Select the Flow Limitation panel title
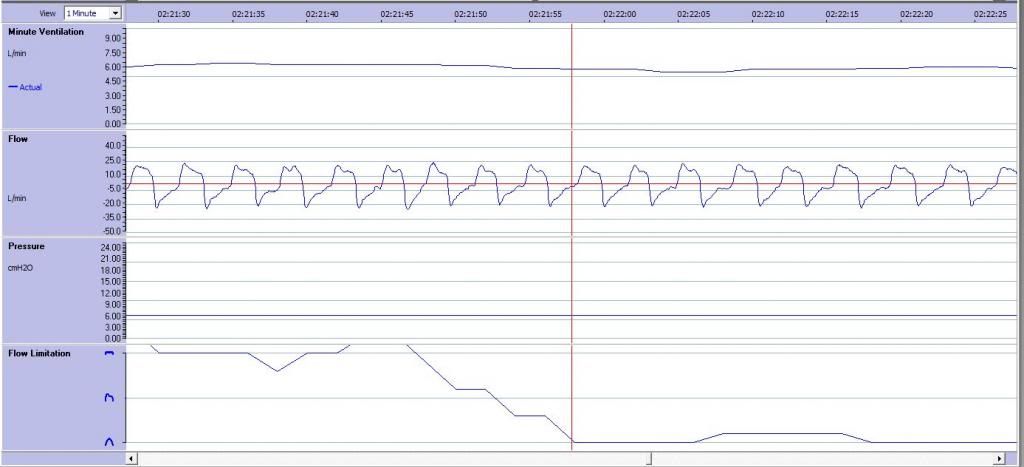Screen dimensions: 1024x467 pyautogui.click(x=39, y=353)
